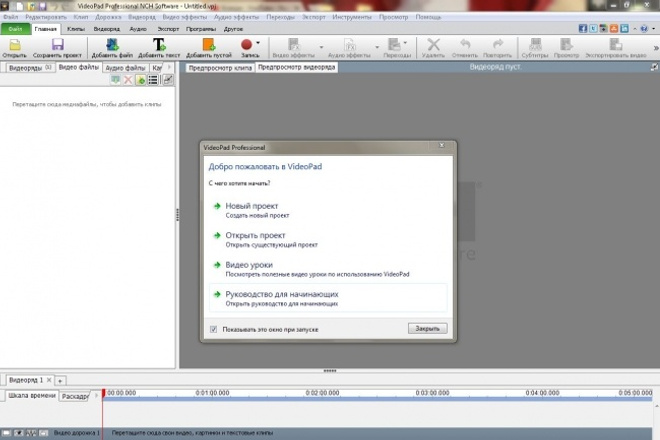660x440 pixels.
Task: Click the green Файл button in the ribbon
Action: pos(15,29)
